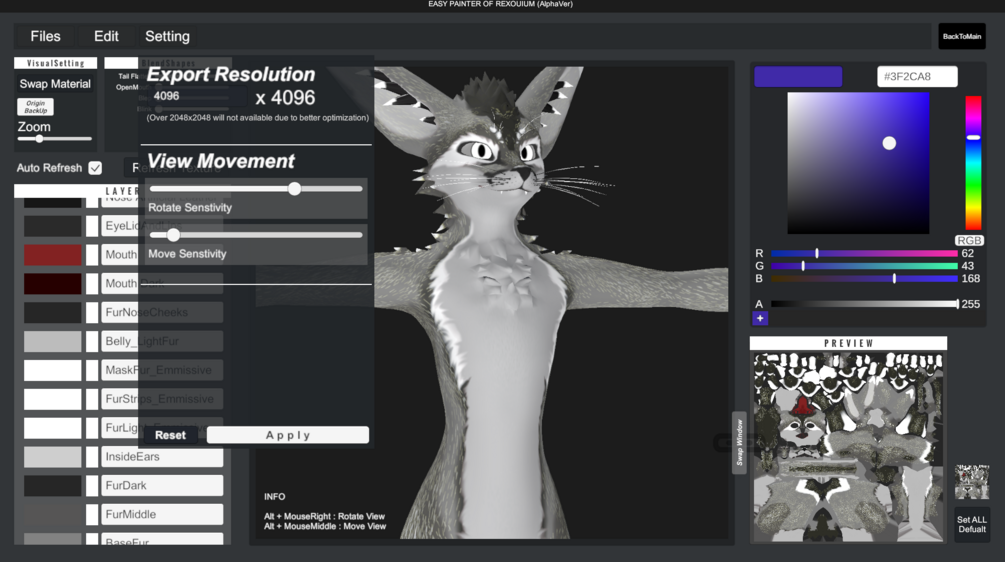Click the Reset button in settings
This screenshot has width=1005, height=562.
[x=170, y=435]
